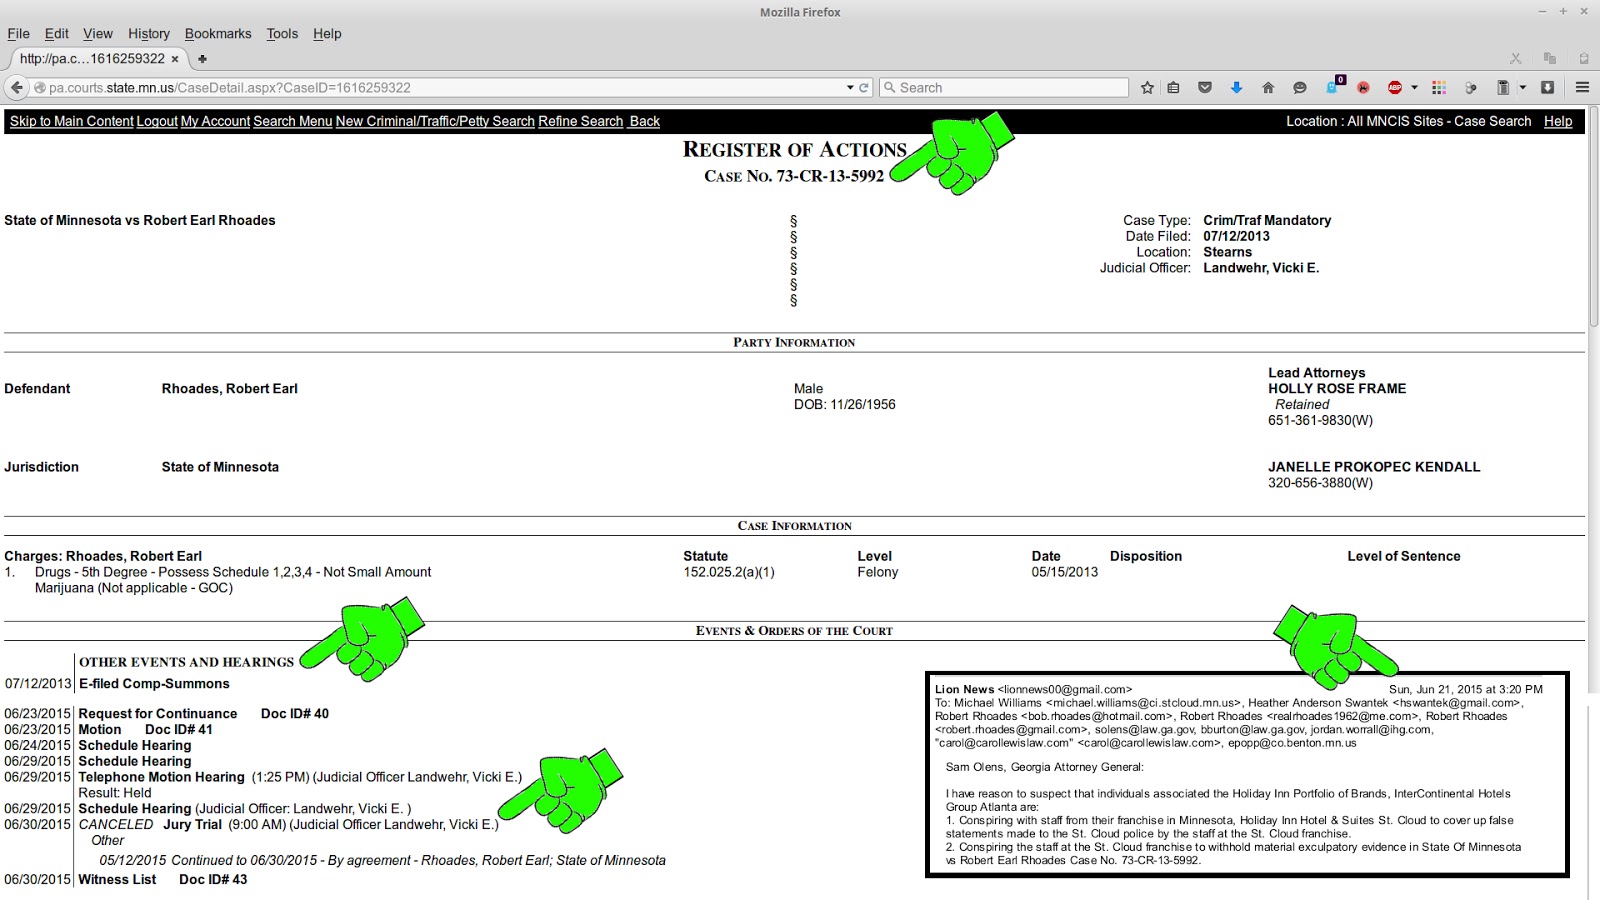Open the Help menu in the menu bar

tap(327, 33)
